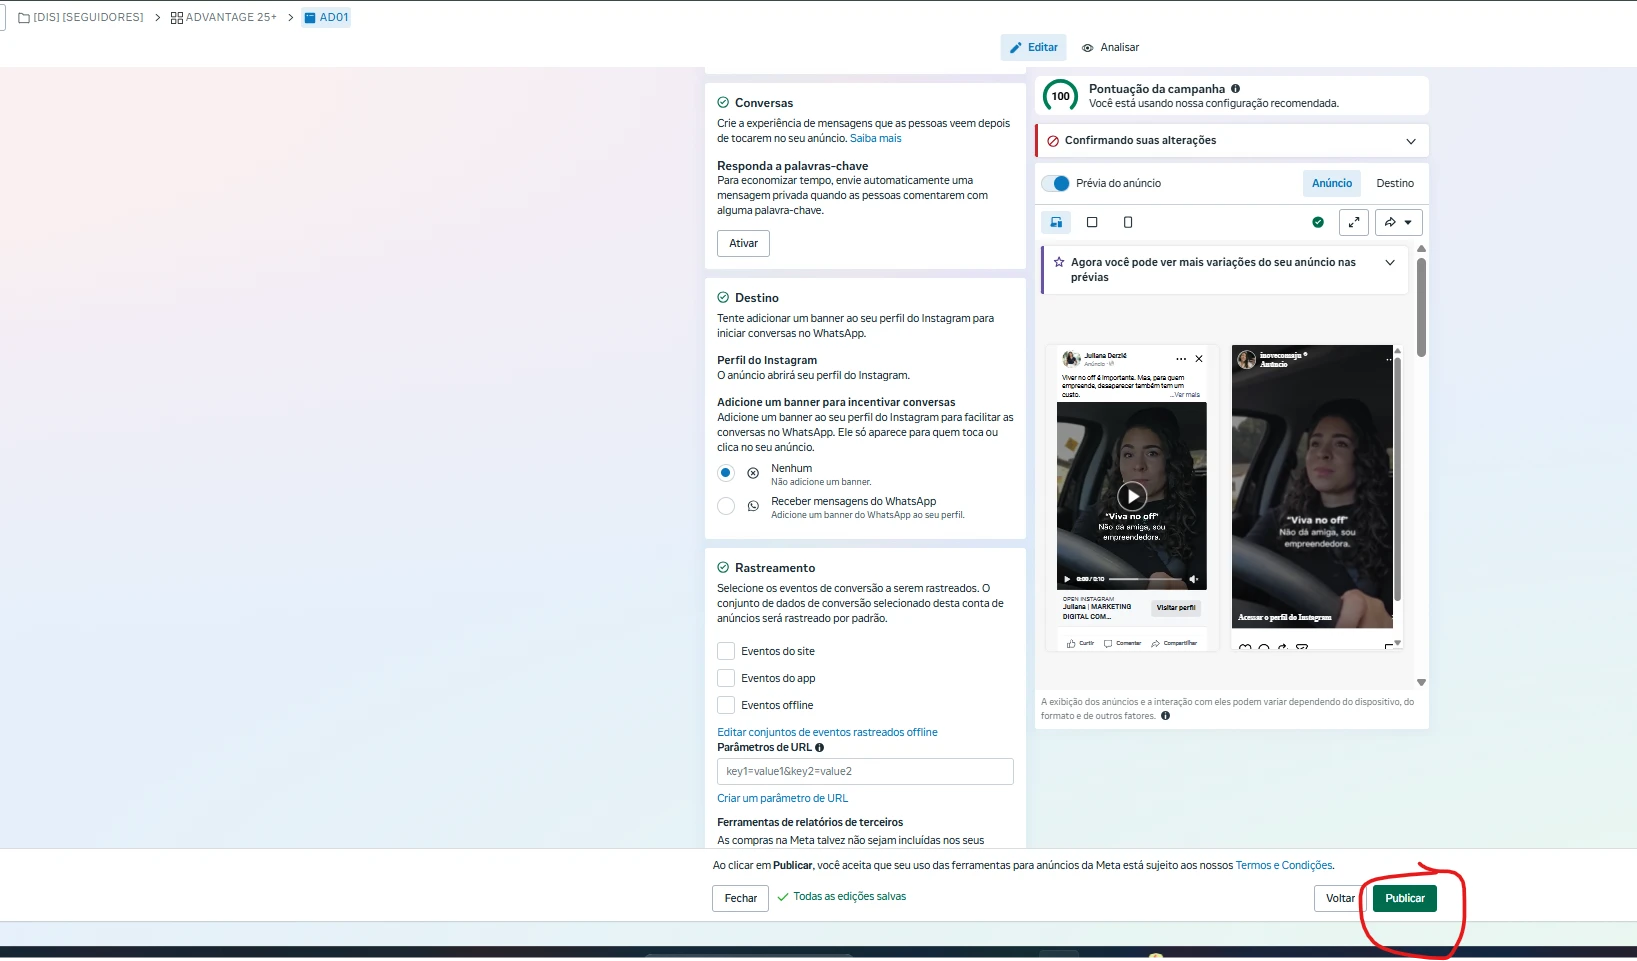This screenshot has height=961, width=1637.
Task: Expand Confirmando suas alterações section
Action: pyautogui.click(x=1411, y=141)
